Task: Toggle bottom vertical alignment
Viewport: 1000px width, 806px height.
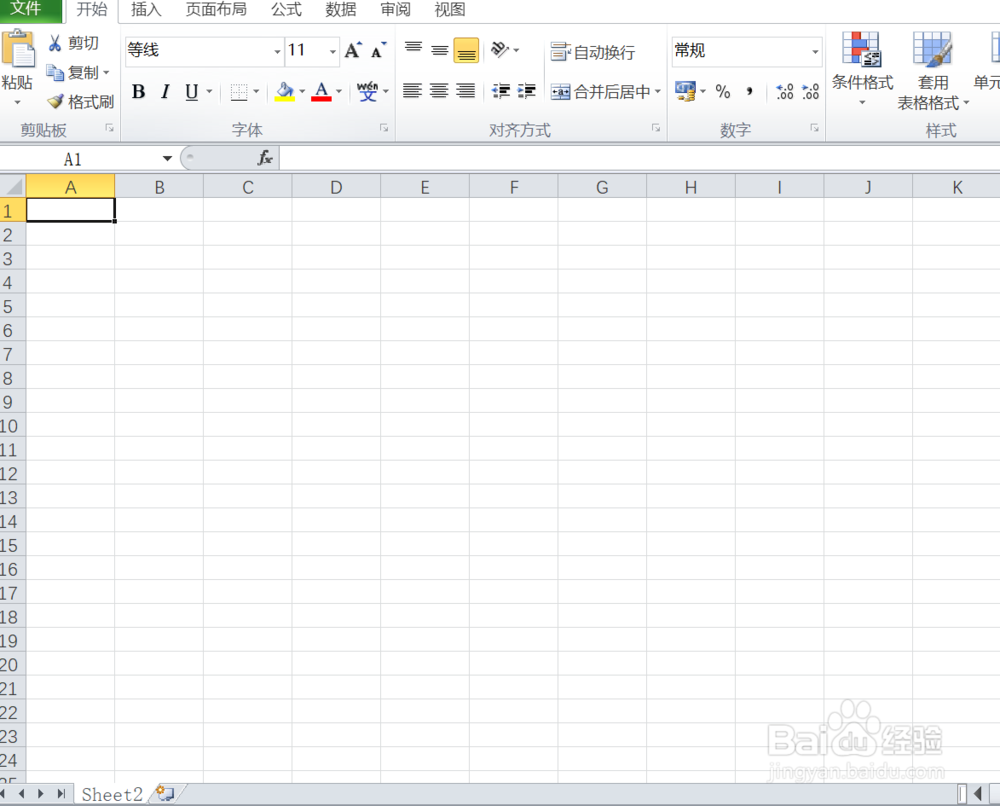Action: click(x=466, y=50)
